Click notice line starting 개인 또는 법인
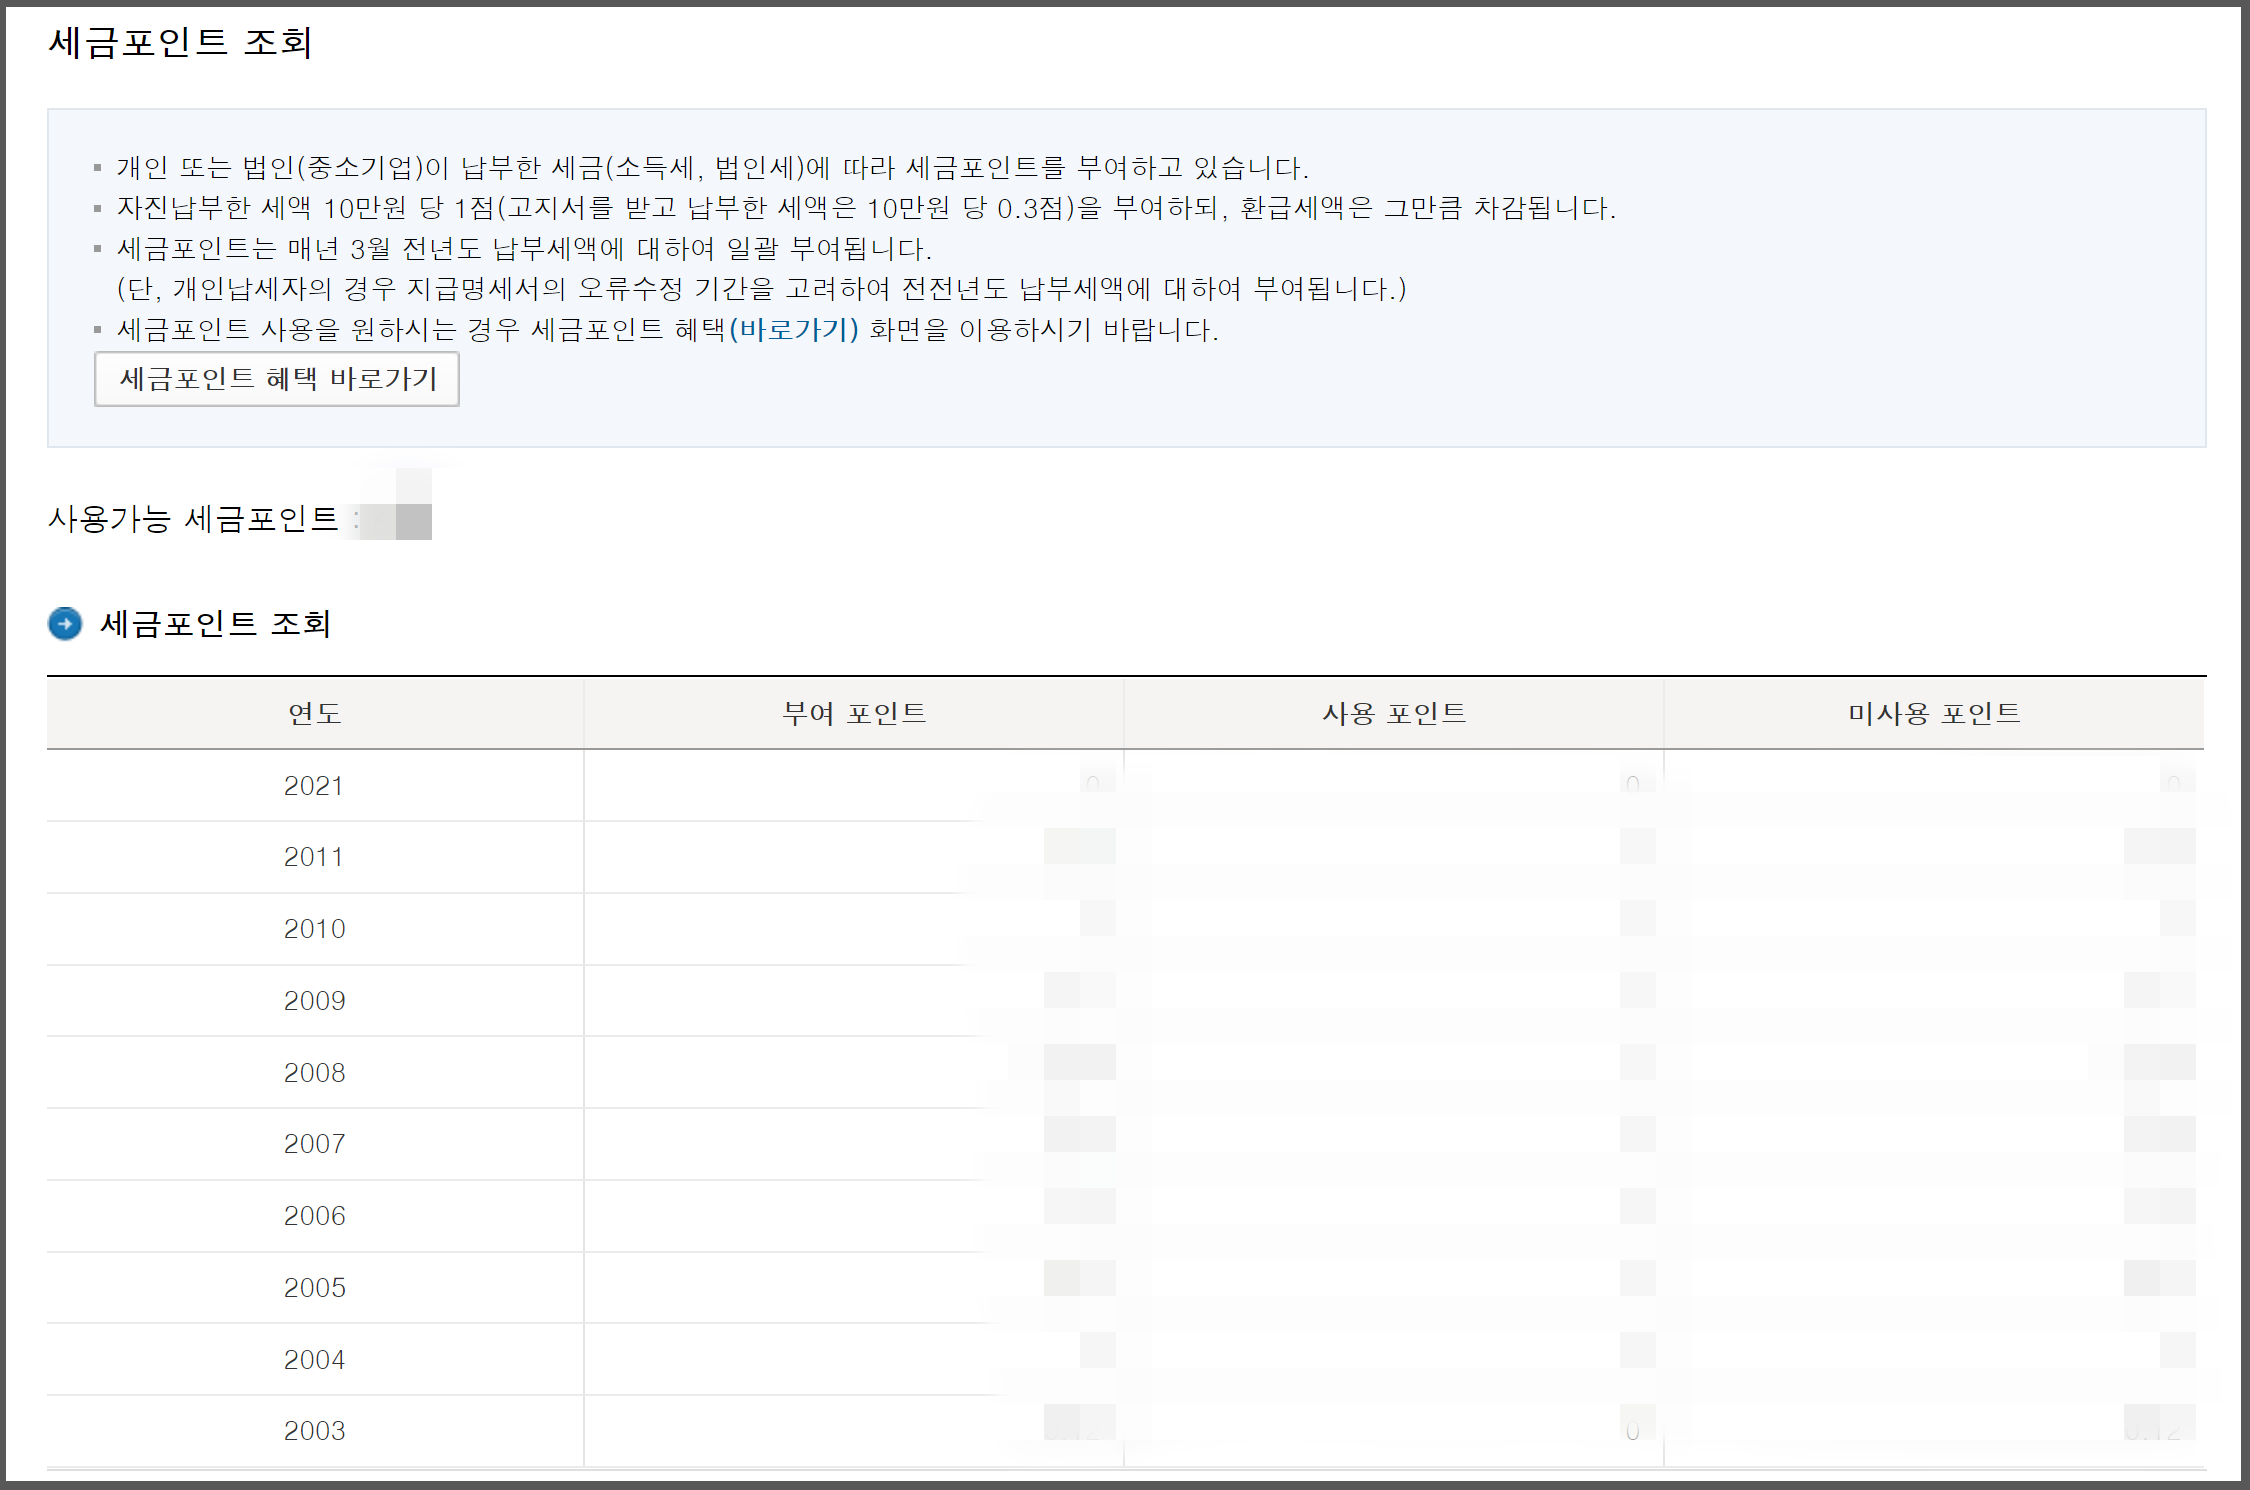The height and width of the screenshot is (1490, 2250). coord(713,167)
